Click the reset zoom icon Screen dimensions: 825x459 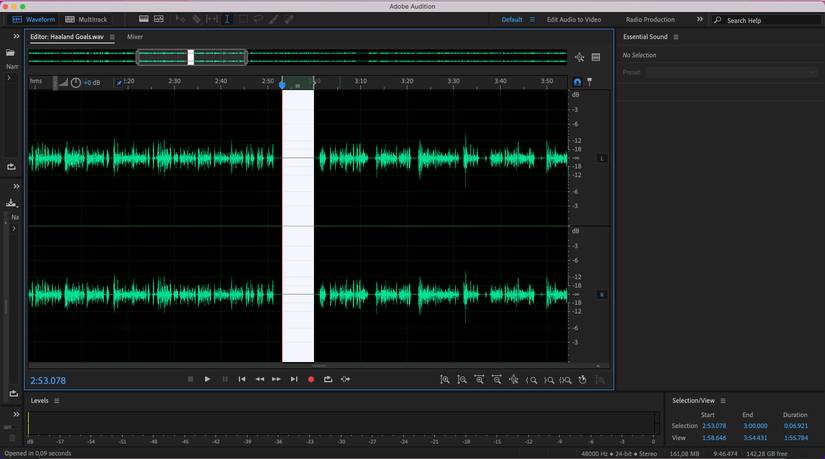[x=582, y=380]
